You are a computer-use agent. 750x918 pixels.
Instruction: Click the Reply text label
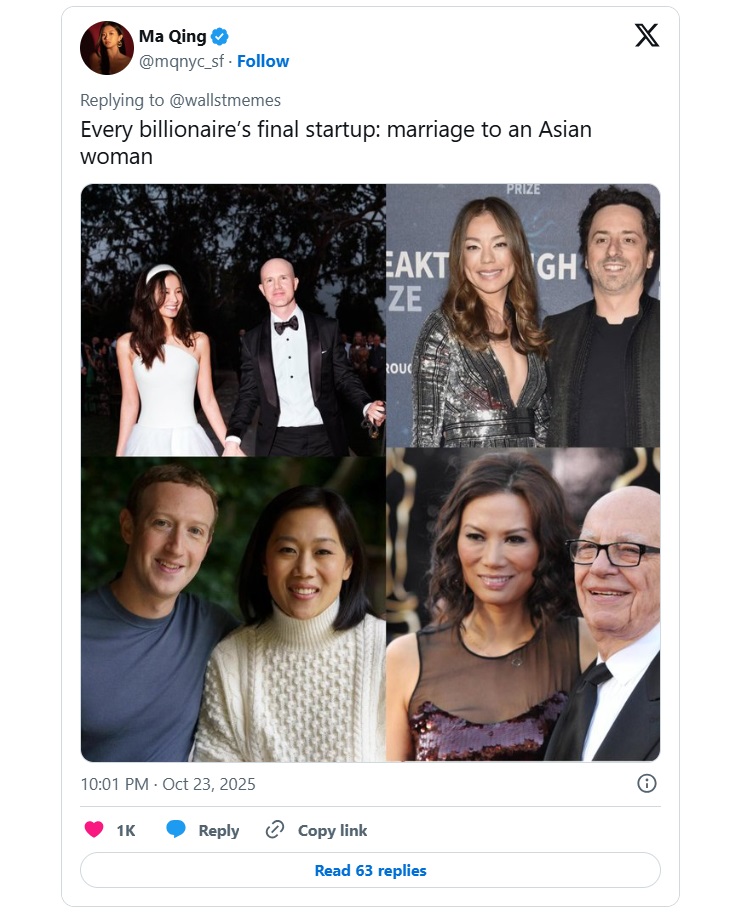[x=218, y=830]
